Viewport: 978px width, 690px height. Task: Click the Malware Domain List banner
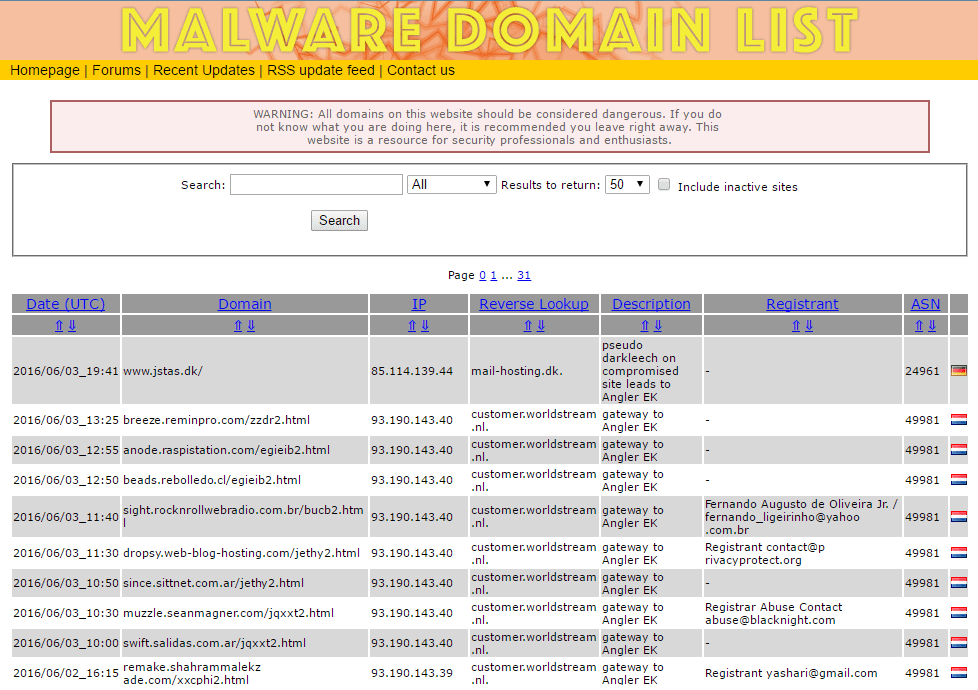[489, 30]
